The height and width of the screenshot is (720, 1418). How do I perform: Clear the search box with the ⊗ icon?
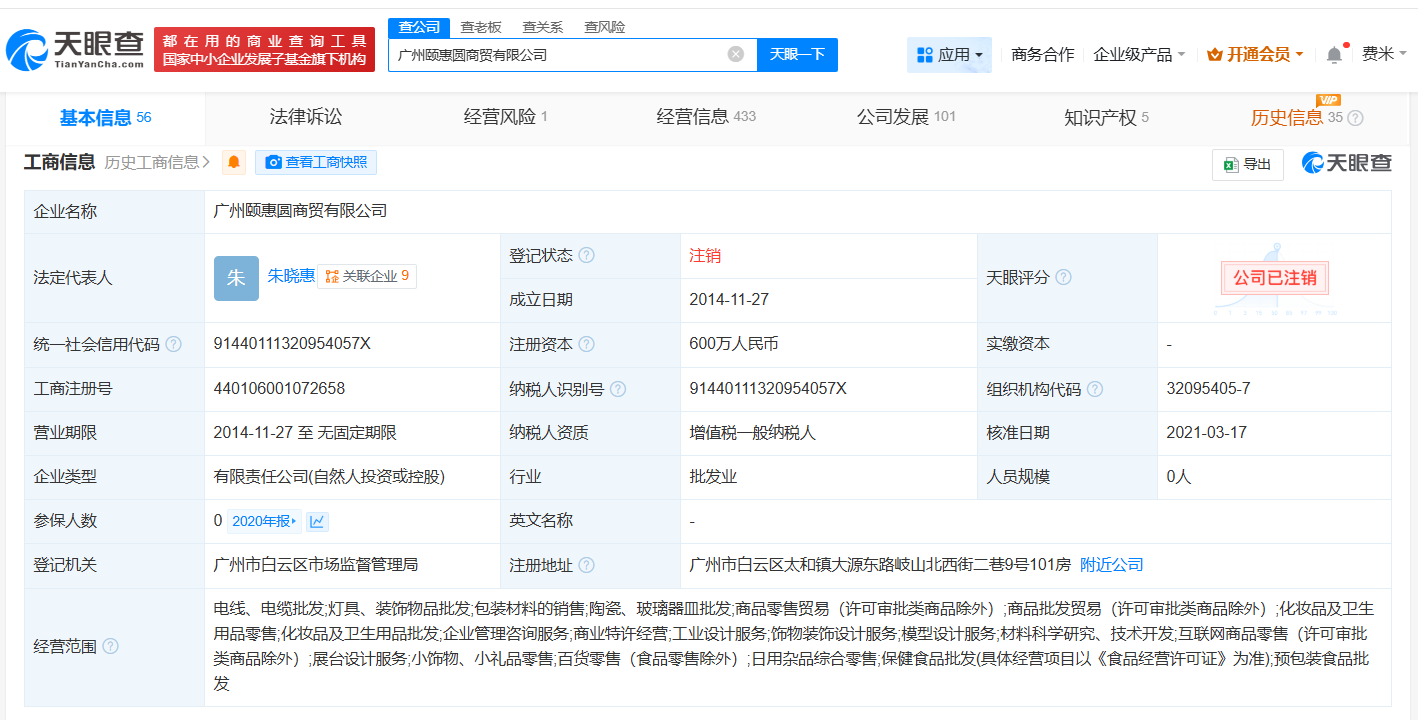(x=737, y=54)
